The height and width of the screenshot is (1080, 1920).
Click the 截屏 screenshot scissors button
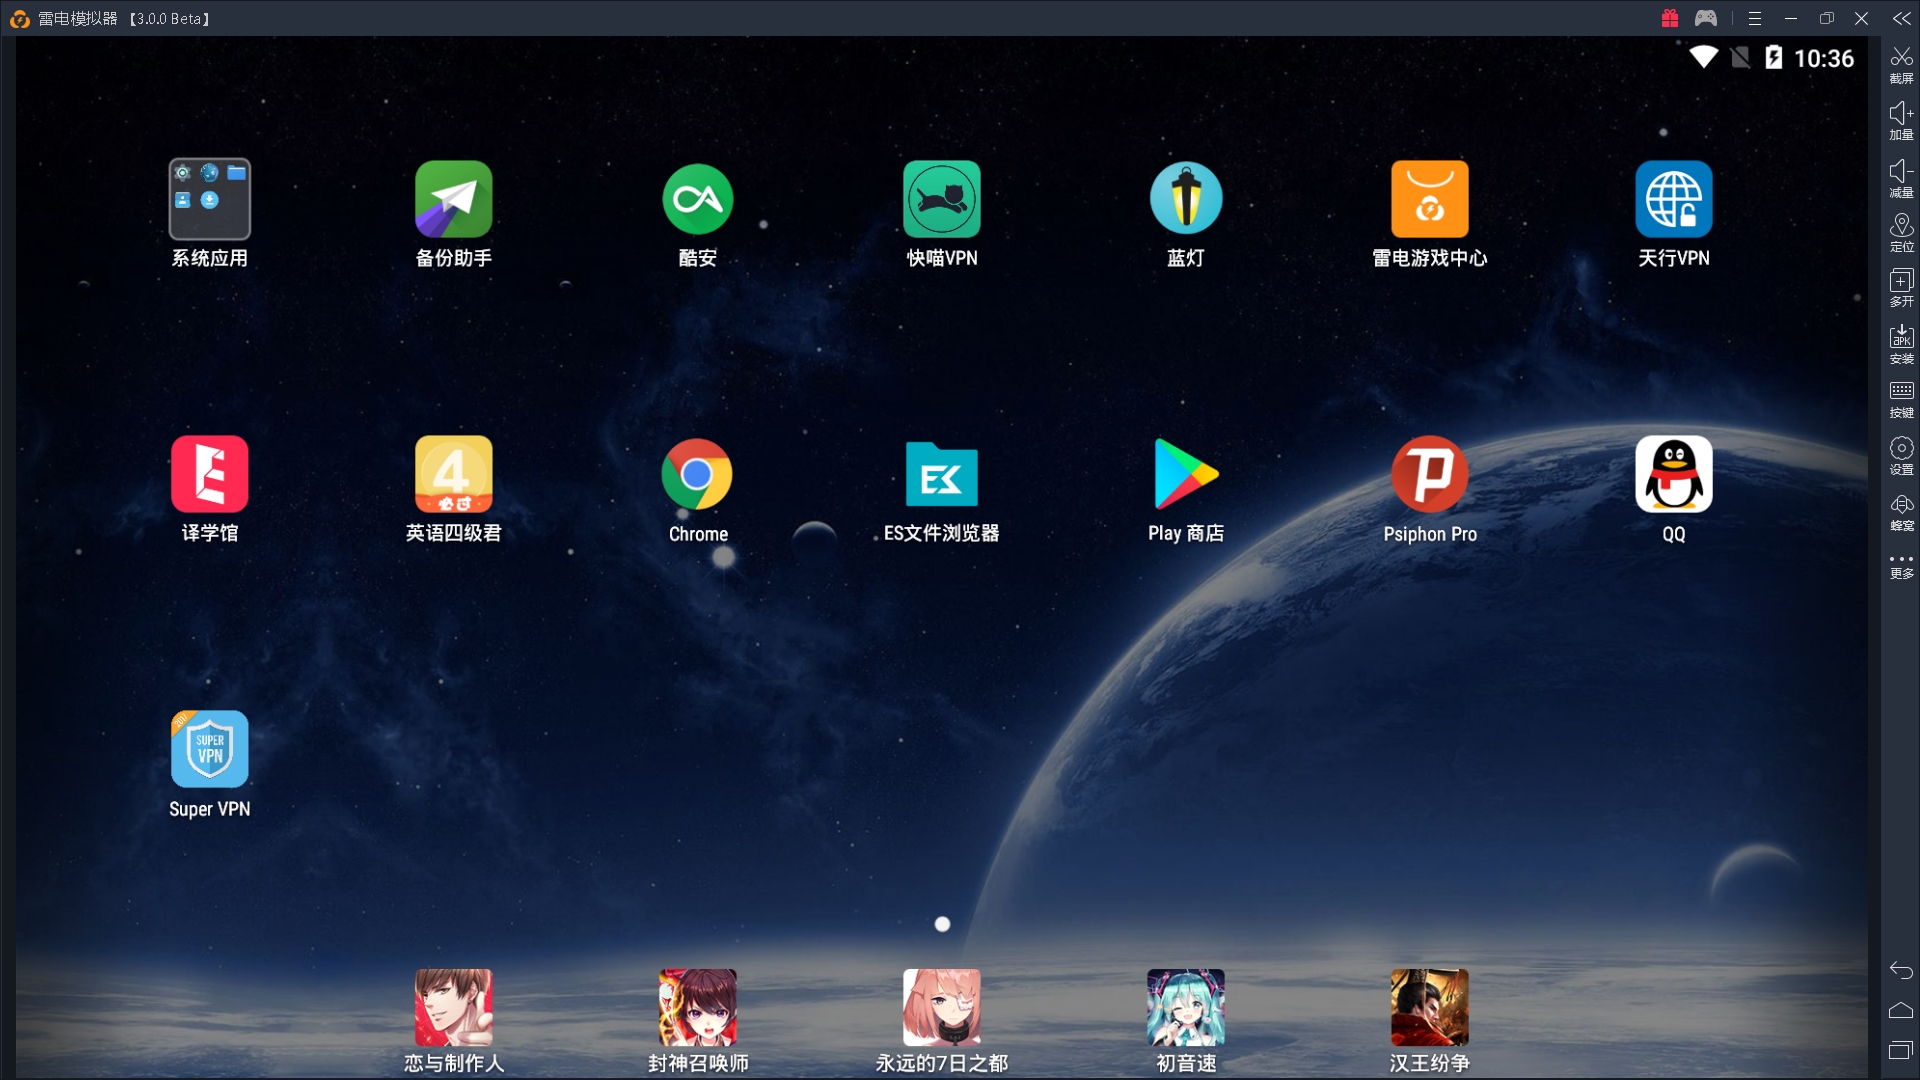(x=1901, y=64)
